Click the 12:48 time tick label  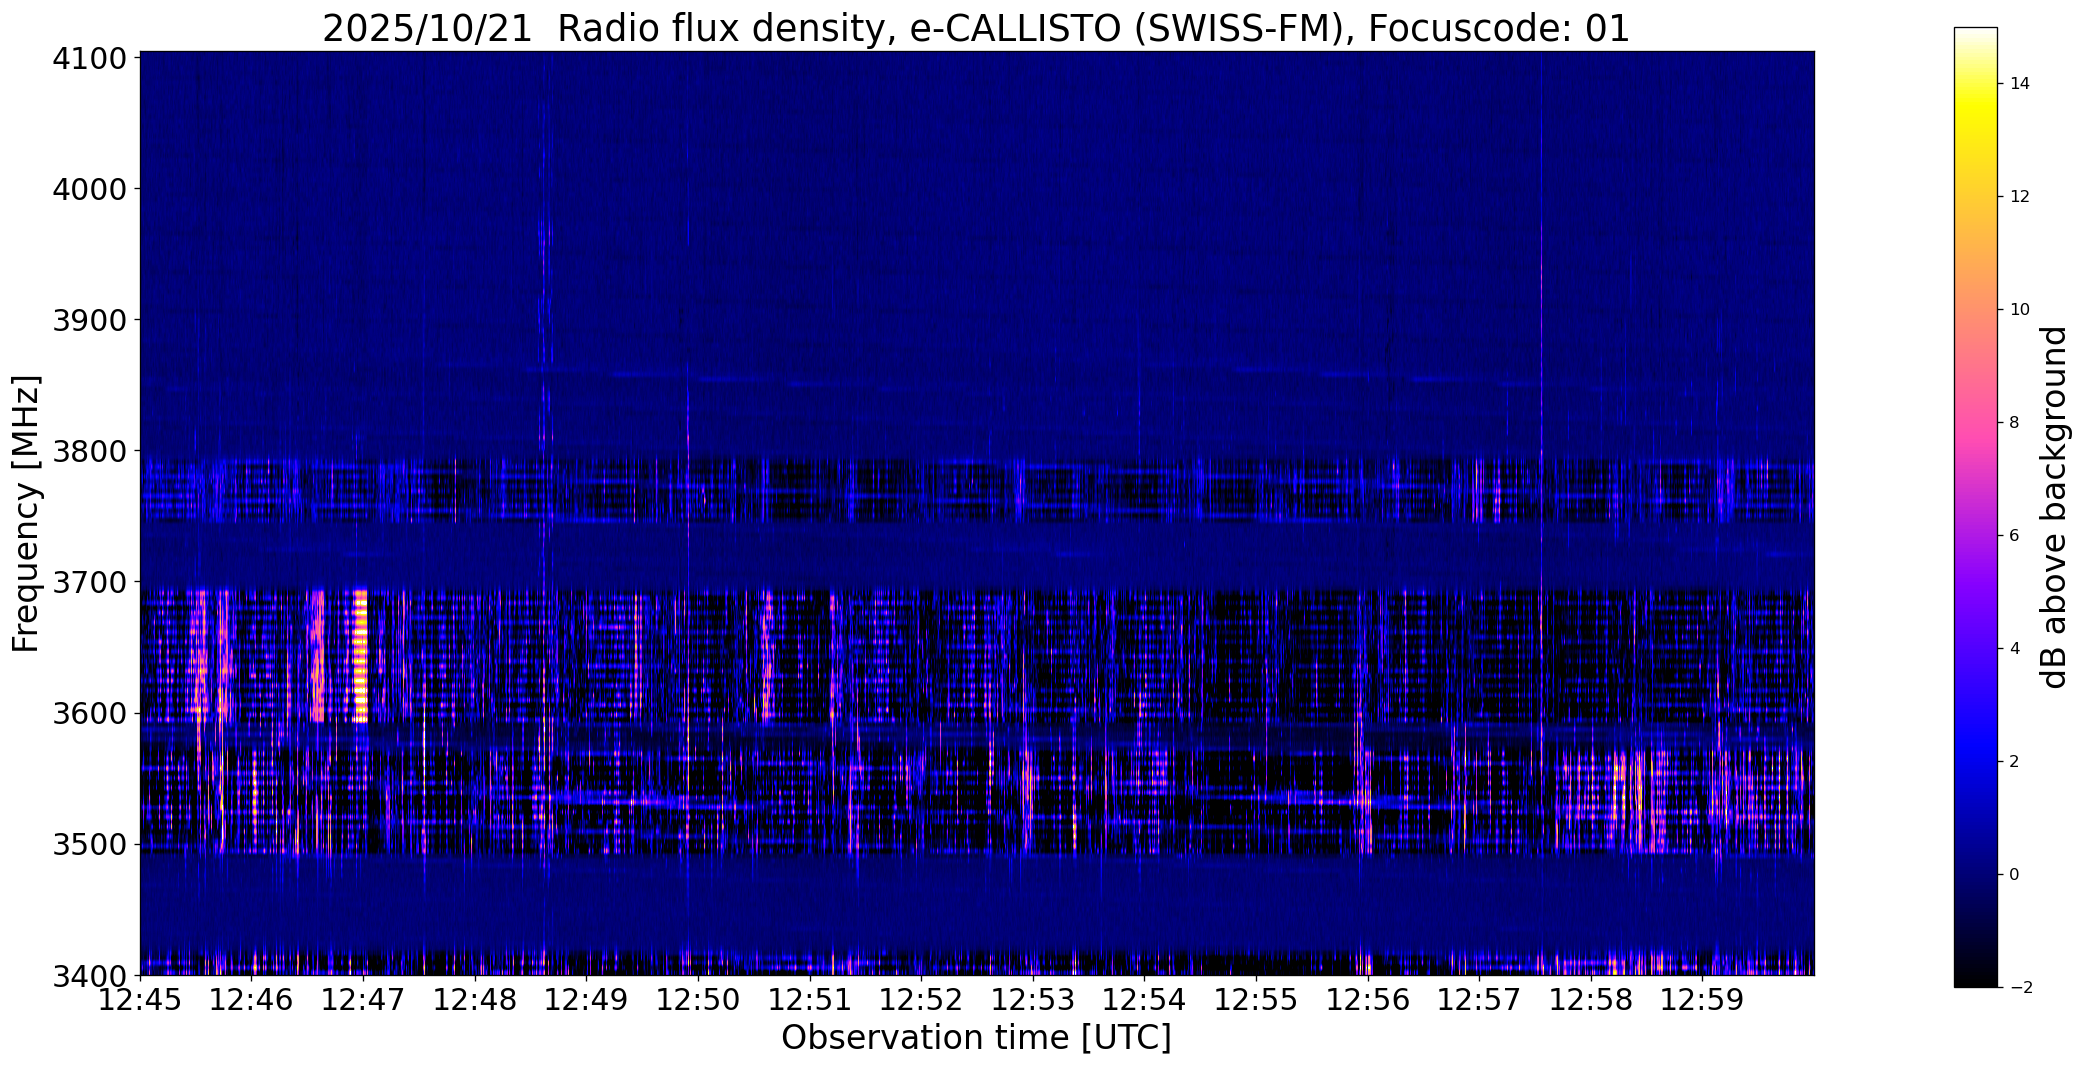pos(475,1000)
